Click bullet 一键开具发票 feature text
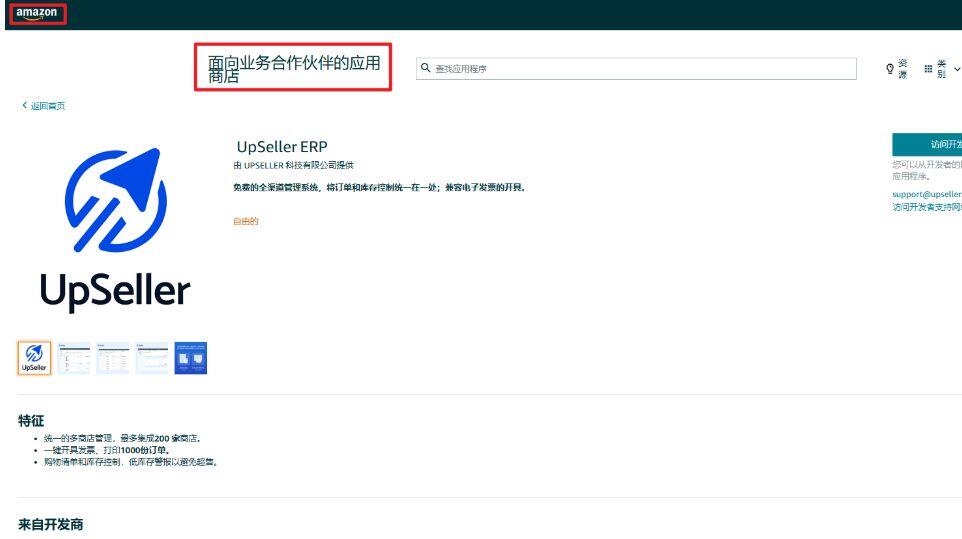Viewport: 962px width, 539px height. click(x=106, y=450)
